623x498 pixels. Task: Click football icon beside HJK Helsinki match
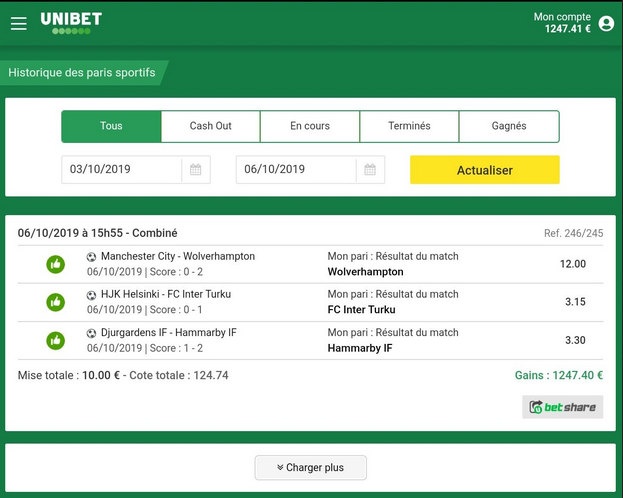coord(91,295)
